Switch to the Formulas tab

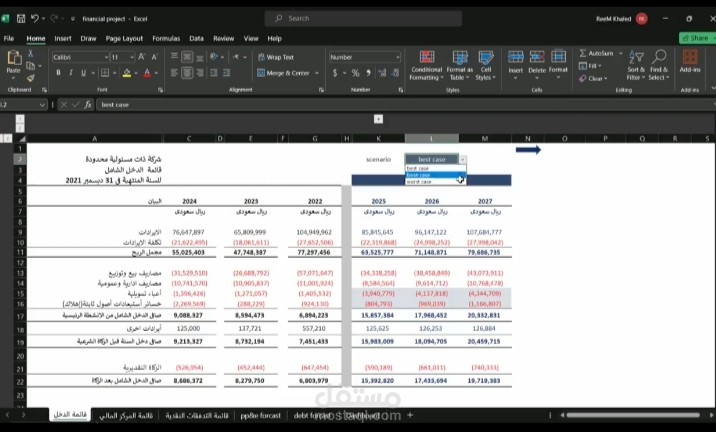(166, 38)
